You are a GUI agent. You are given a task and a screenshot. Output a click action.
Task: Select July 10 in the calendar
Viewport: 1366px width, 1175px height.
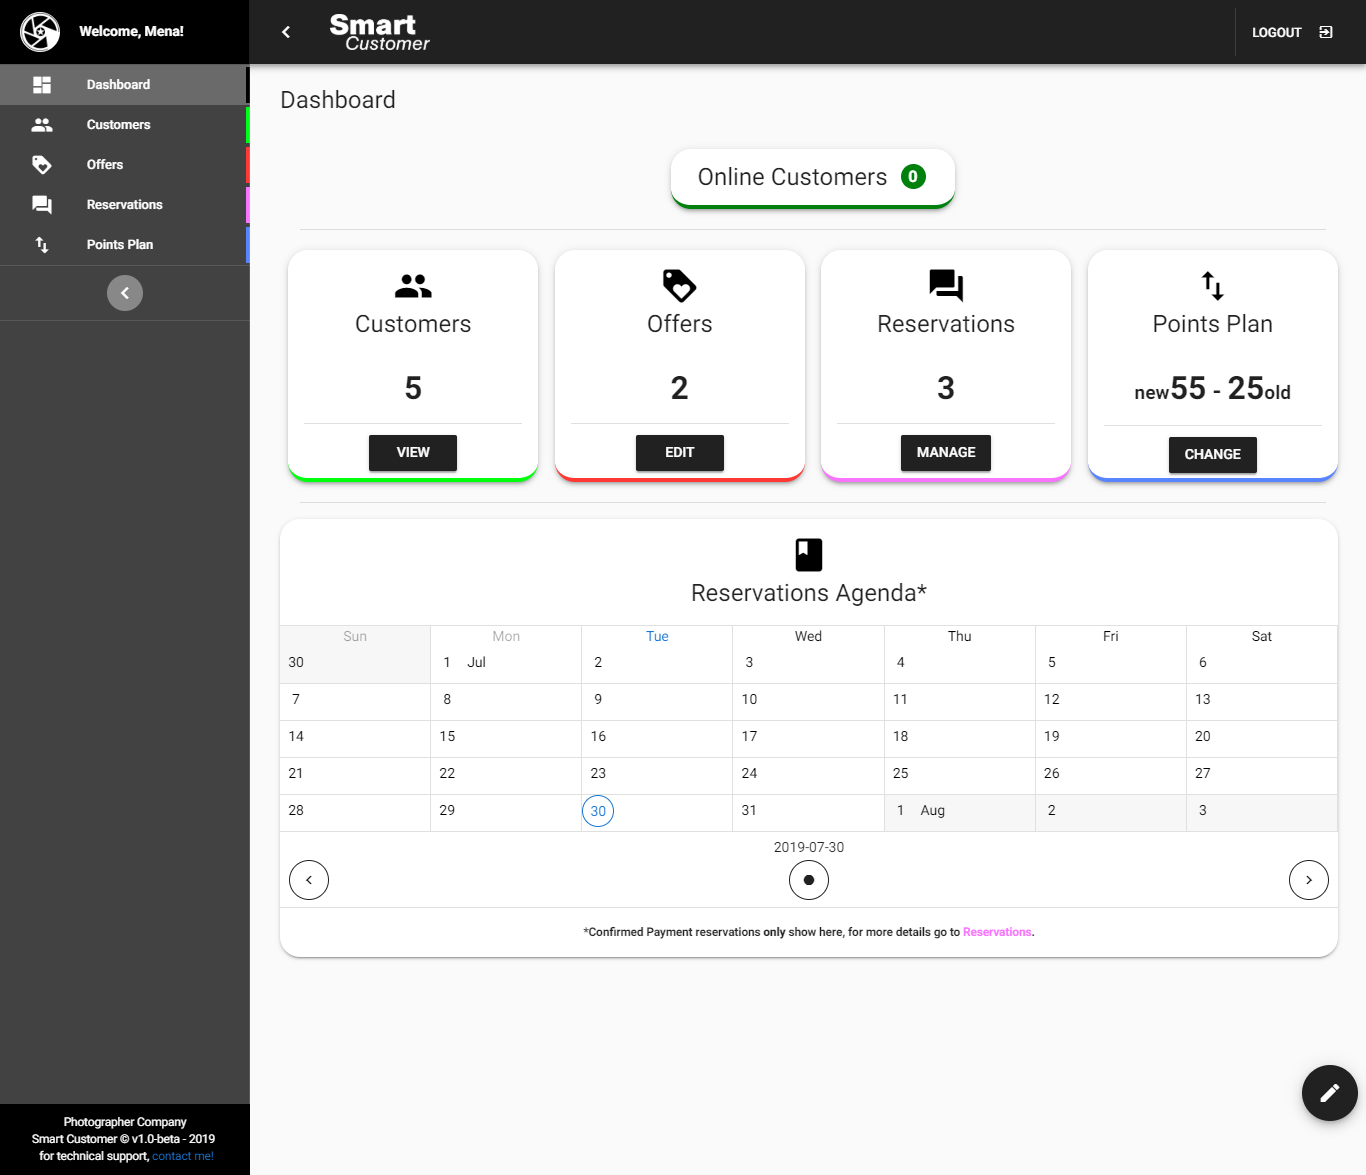(x=749, y=700)
